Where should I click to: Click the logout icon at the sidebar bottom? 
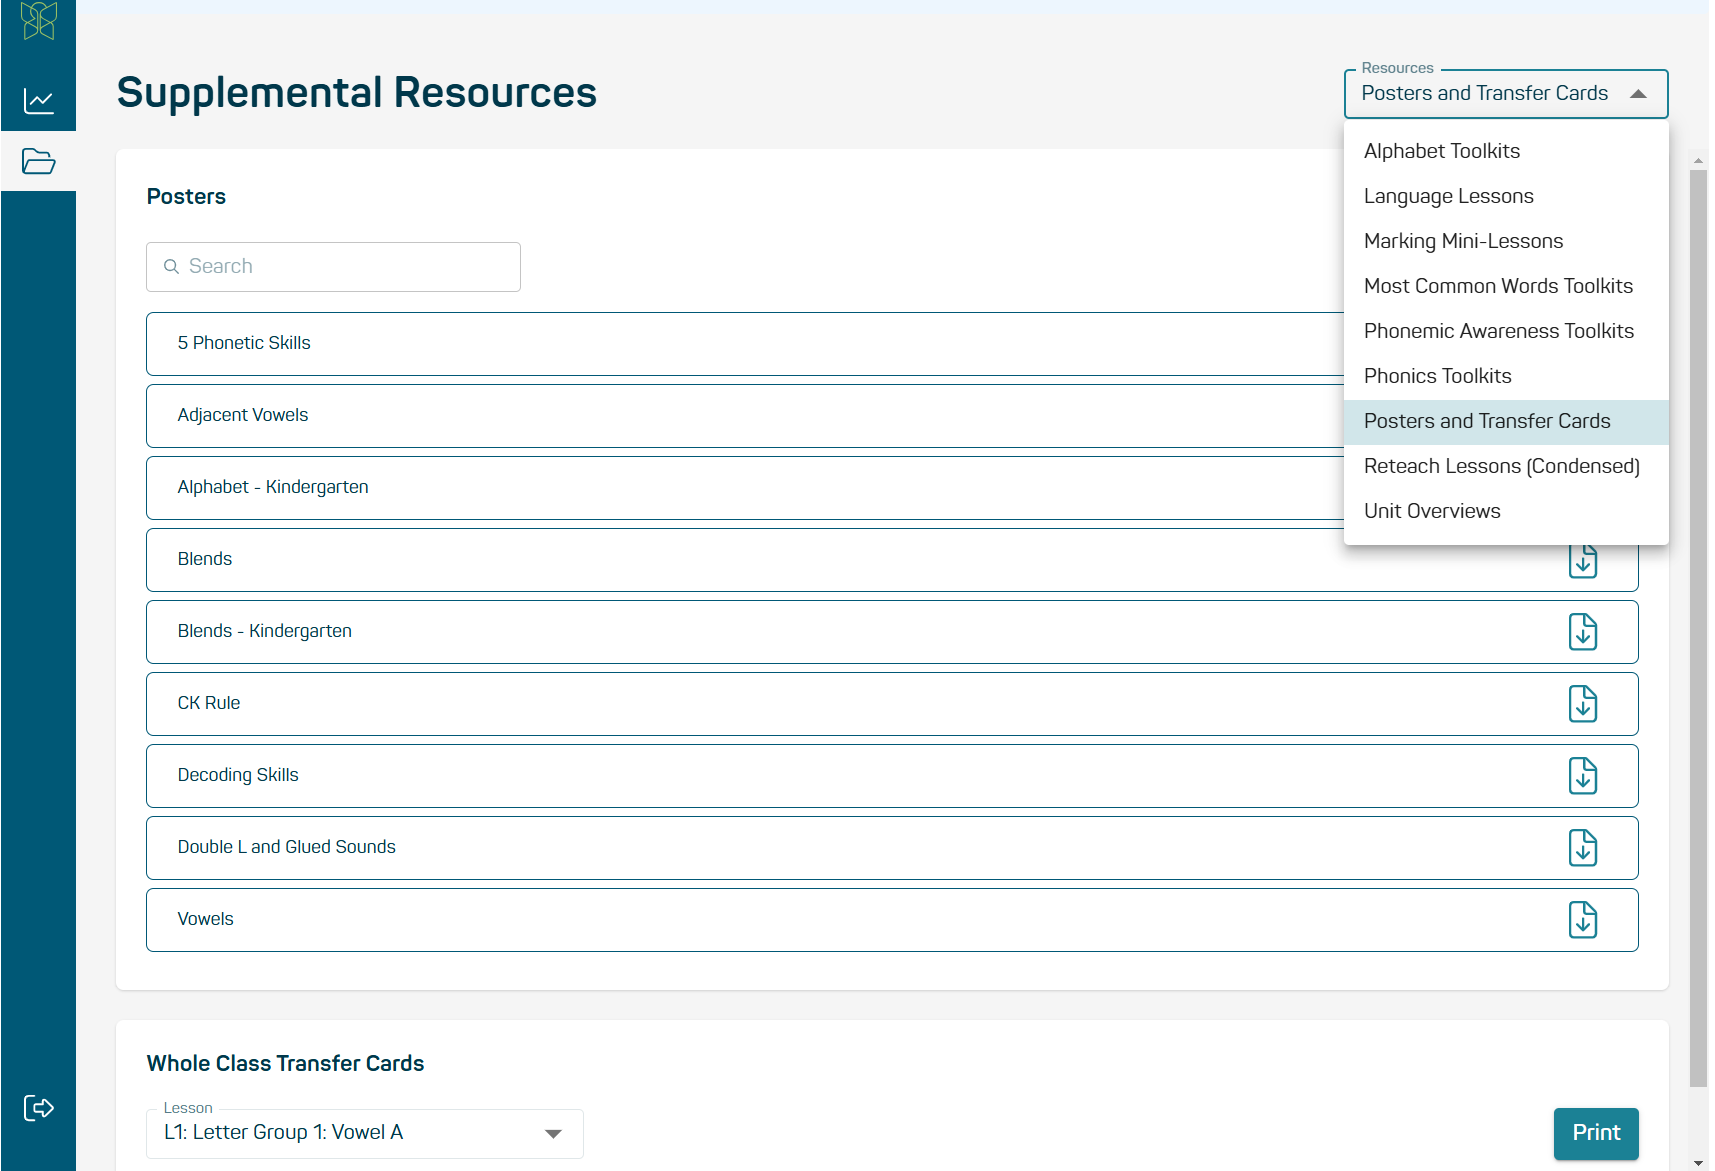coord(38,1107)
